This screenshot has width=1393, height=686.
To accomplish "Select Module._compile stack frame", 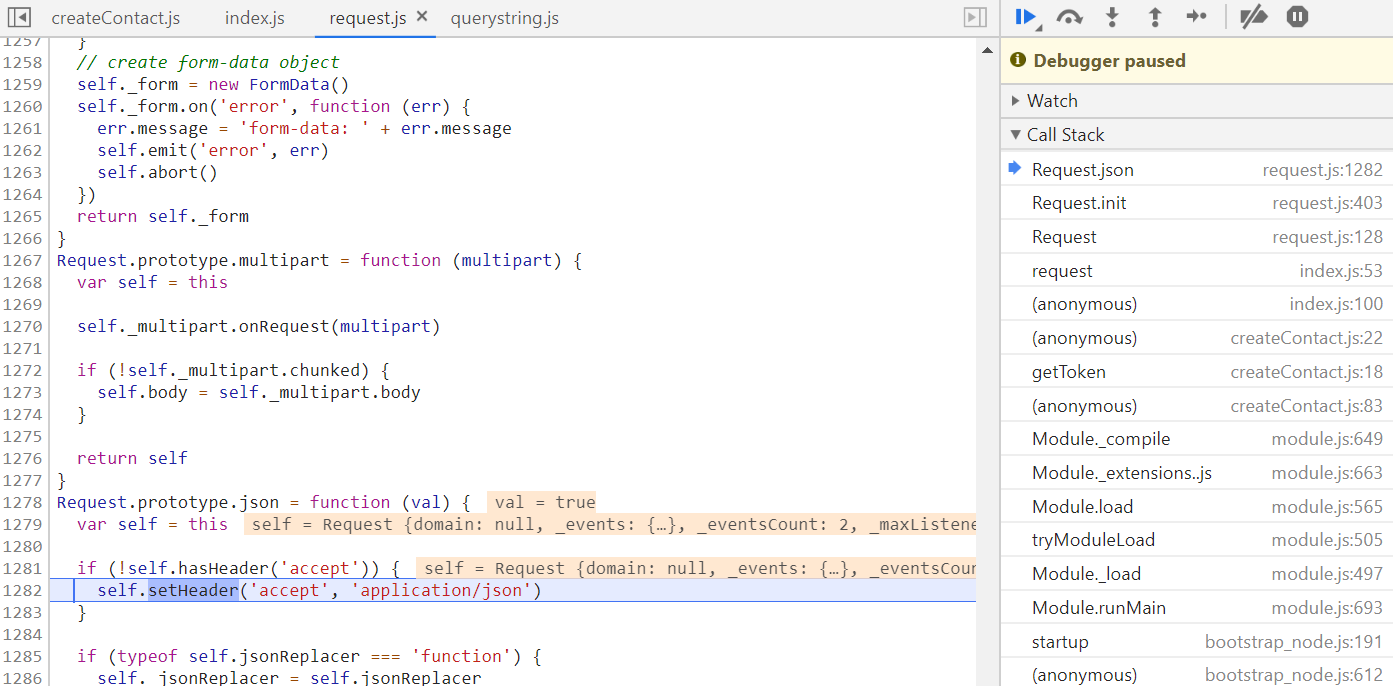I will click(x=1197, y=439).
